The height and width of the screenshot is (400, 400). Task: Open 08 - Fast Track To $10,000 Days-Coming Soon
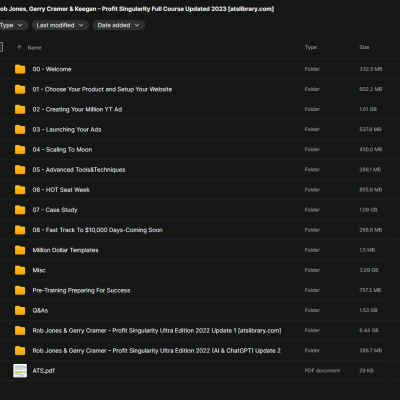point(97,230)
